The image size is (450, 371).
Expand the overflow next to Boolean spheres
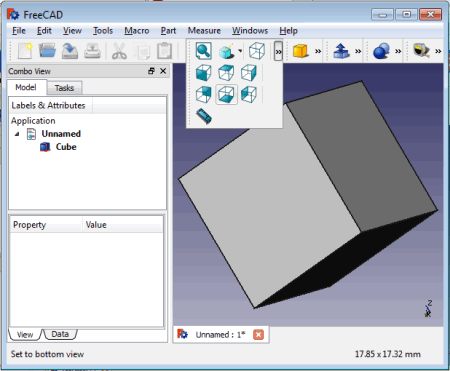click(398, 51)
